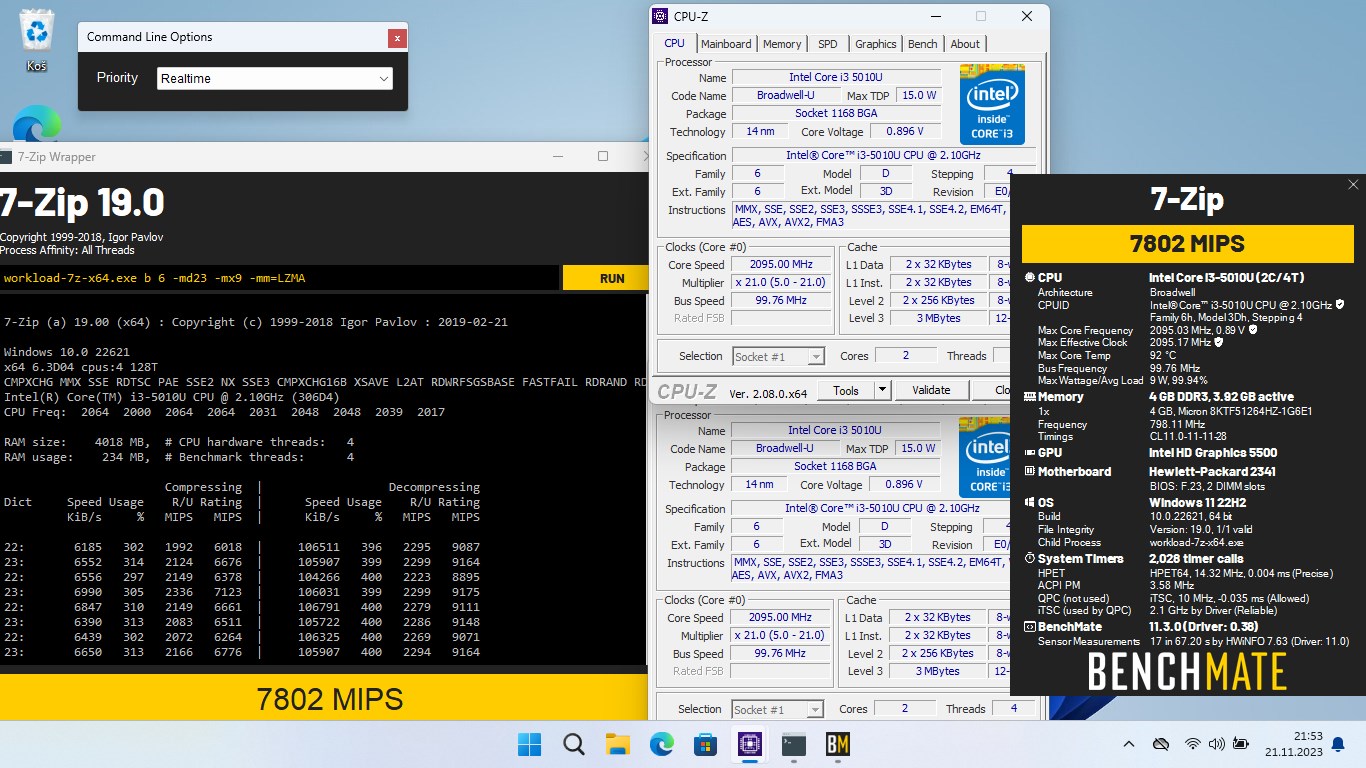The image size is (1366, 768).
Task: Click the shield icon beside Max Core Frequency
Action: pos(1253,330)
